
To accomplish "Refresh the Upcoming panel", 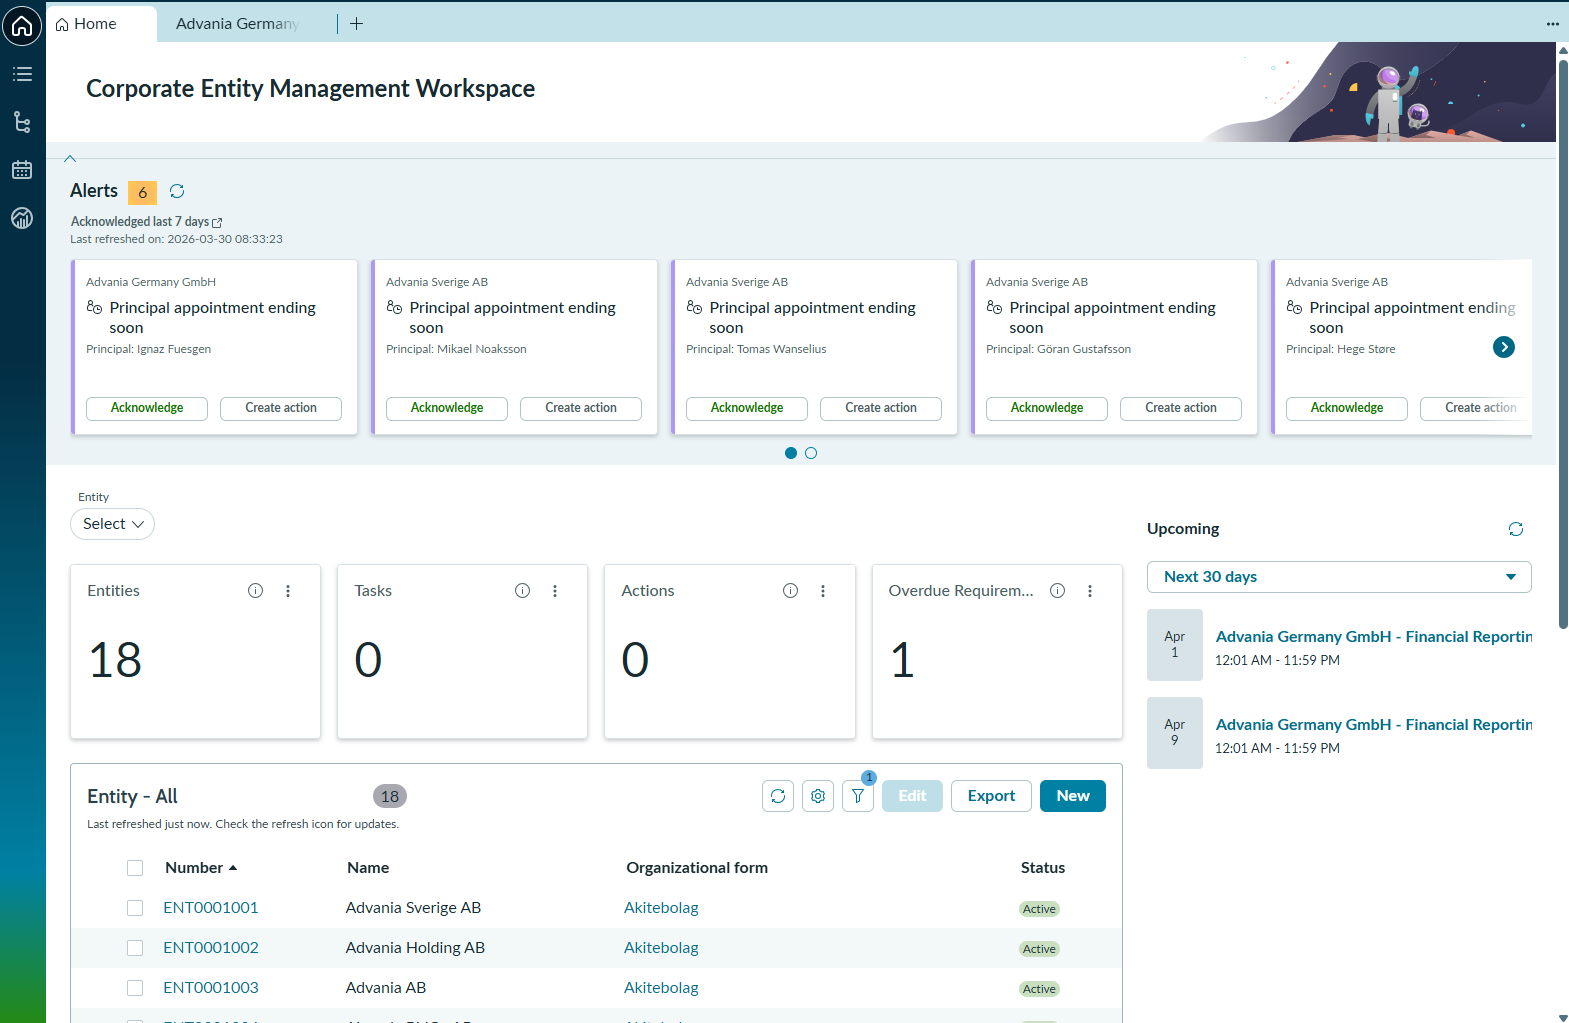I will [x=1516, y=529].
